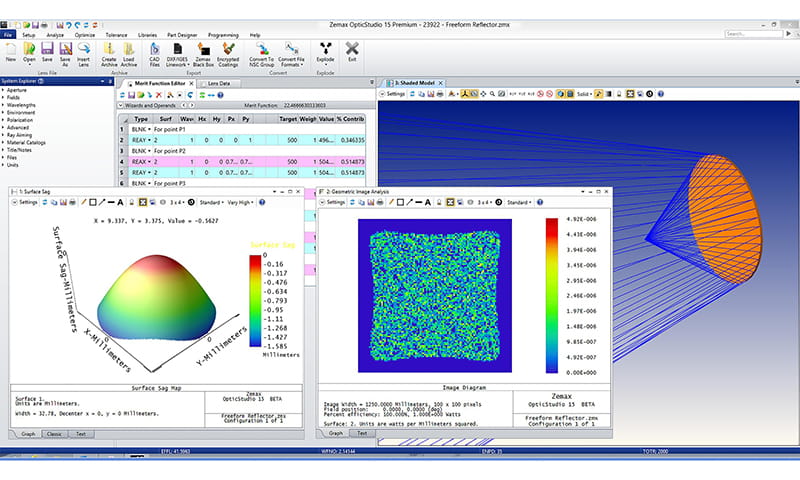The image size is (800, 480).
Task: Click Create Archive in the ribbon
Action: tap(109, 54)
